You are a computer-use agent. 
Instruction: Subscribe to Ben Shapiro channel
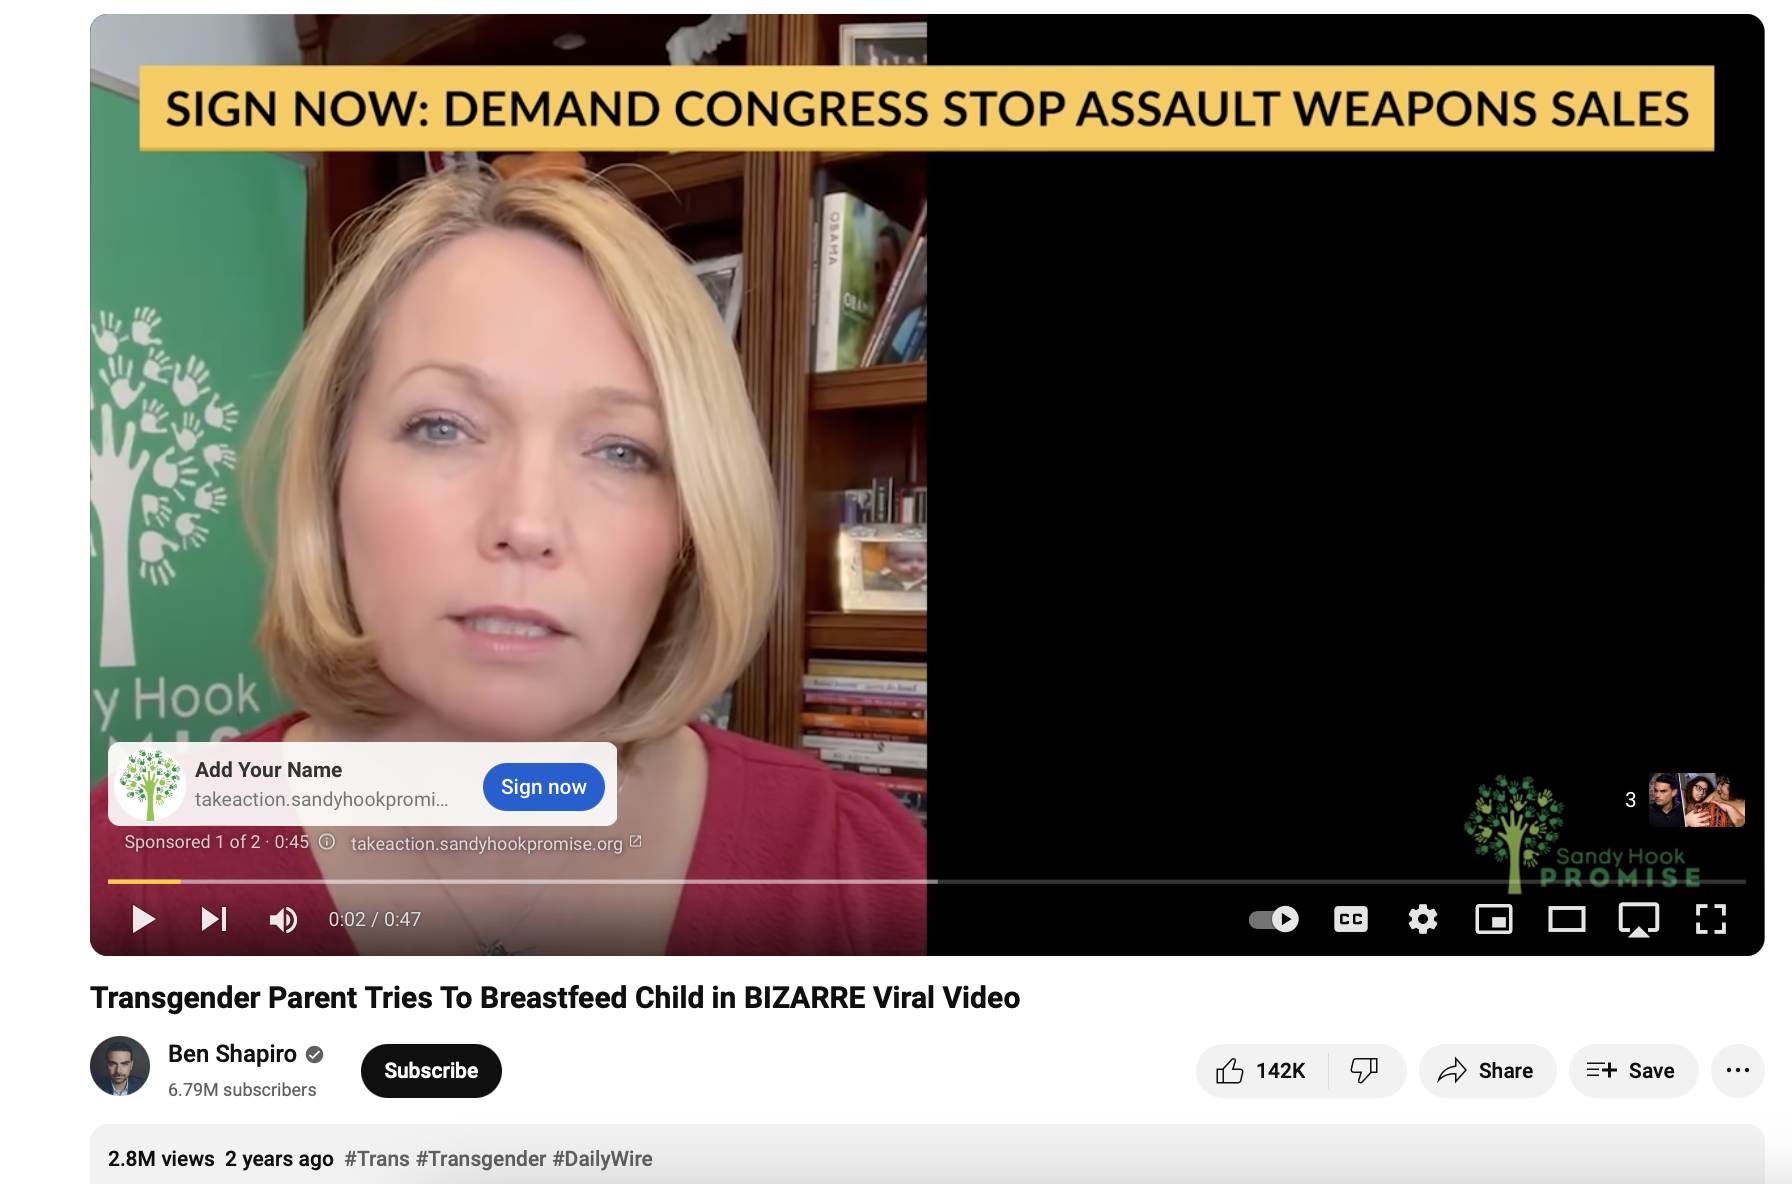pyautogui.click(x=431, y=1071)
